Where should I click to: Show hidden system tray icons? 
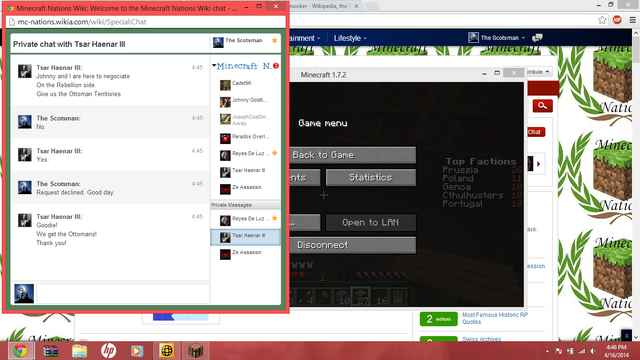point(547,351)
